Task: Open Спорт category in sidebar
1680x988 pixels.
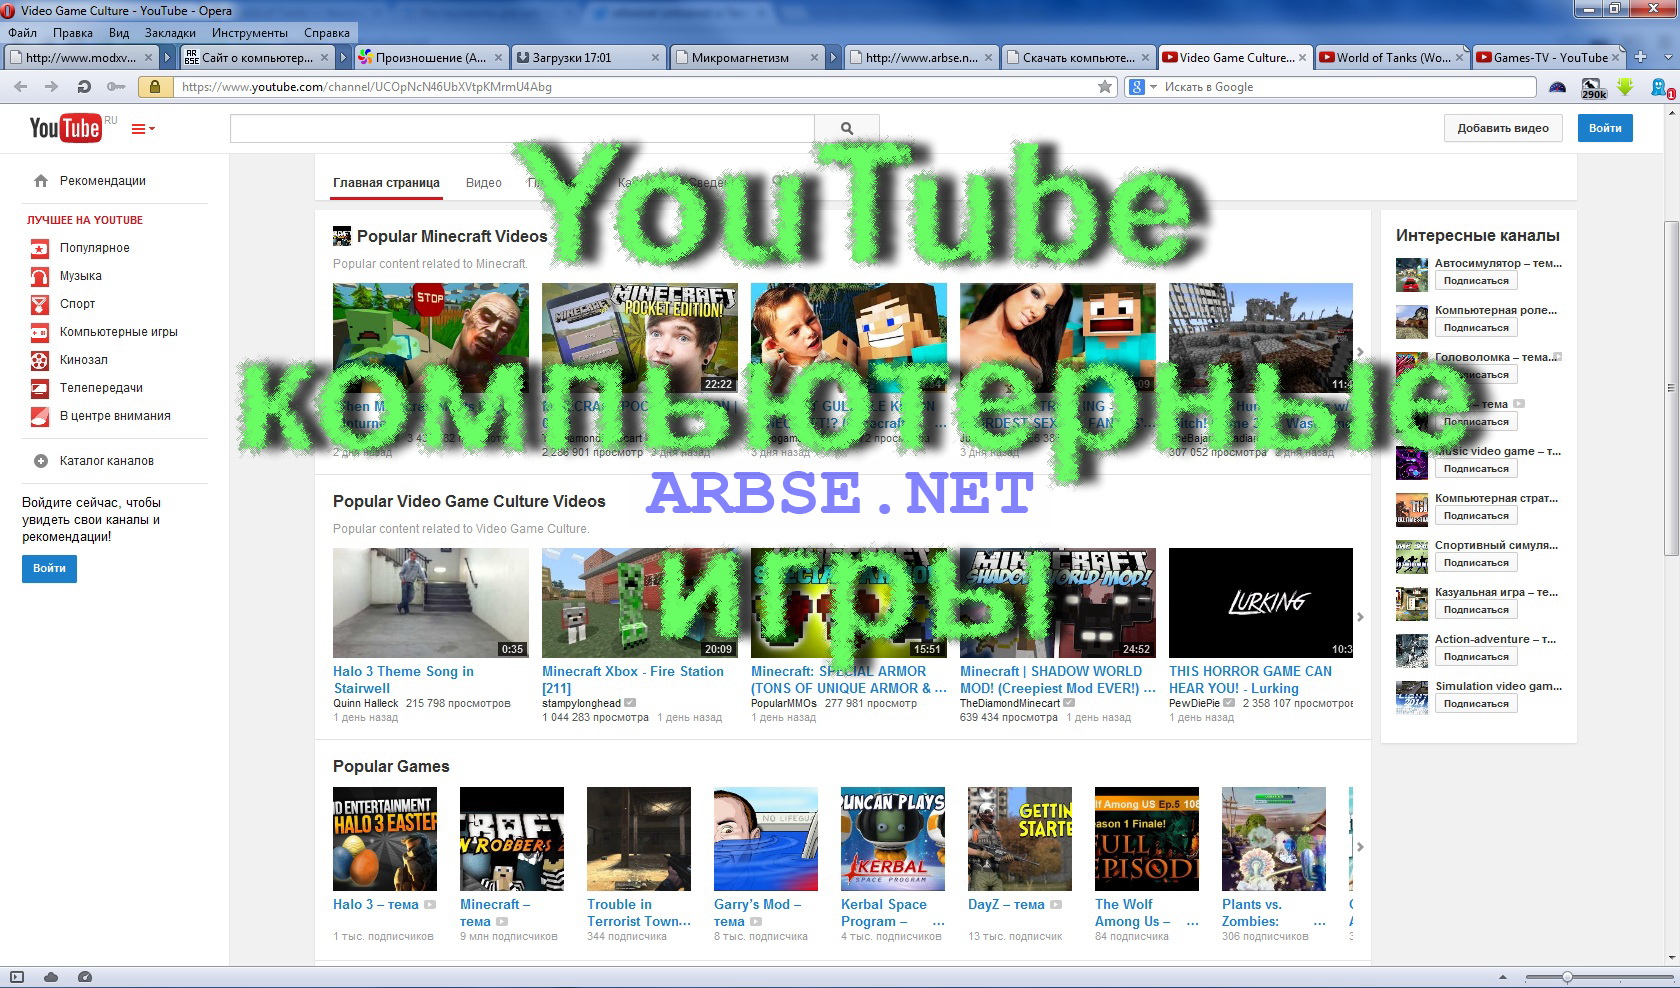Action: point(77,304)
